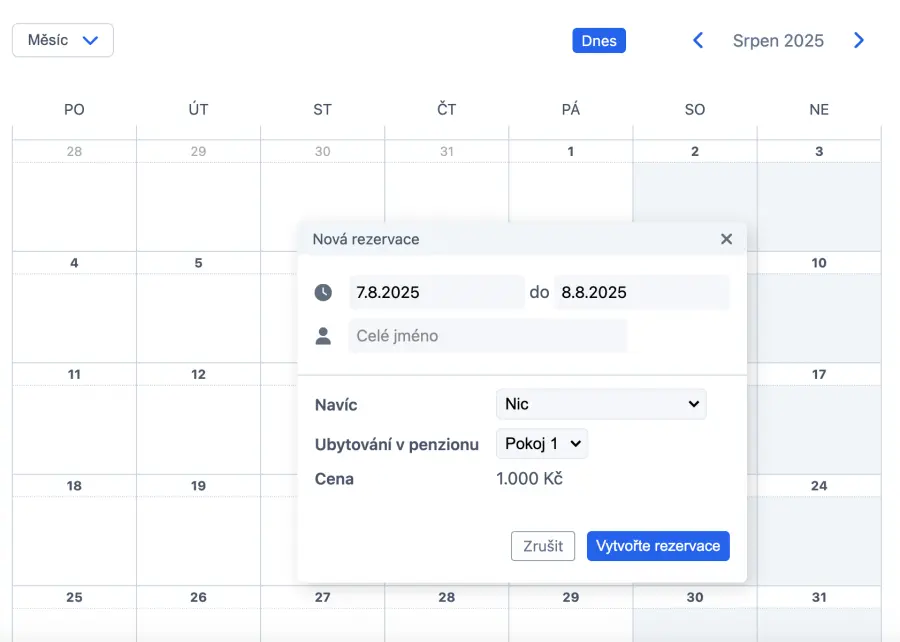
Task: Open the Měsíc view dropdown
Action: [x=63, y=41]
